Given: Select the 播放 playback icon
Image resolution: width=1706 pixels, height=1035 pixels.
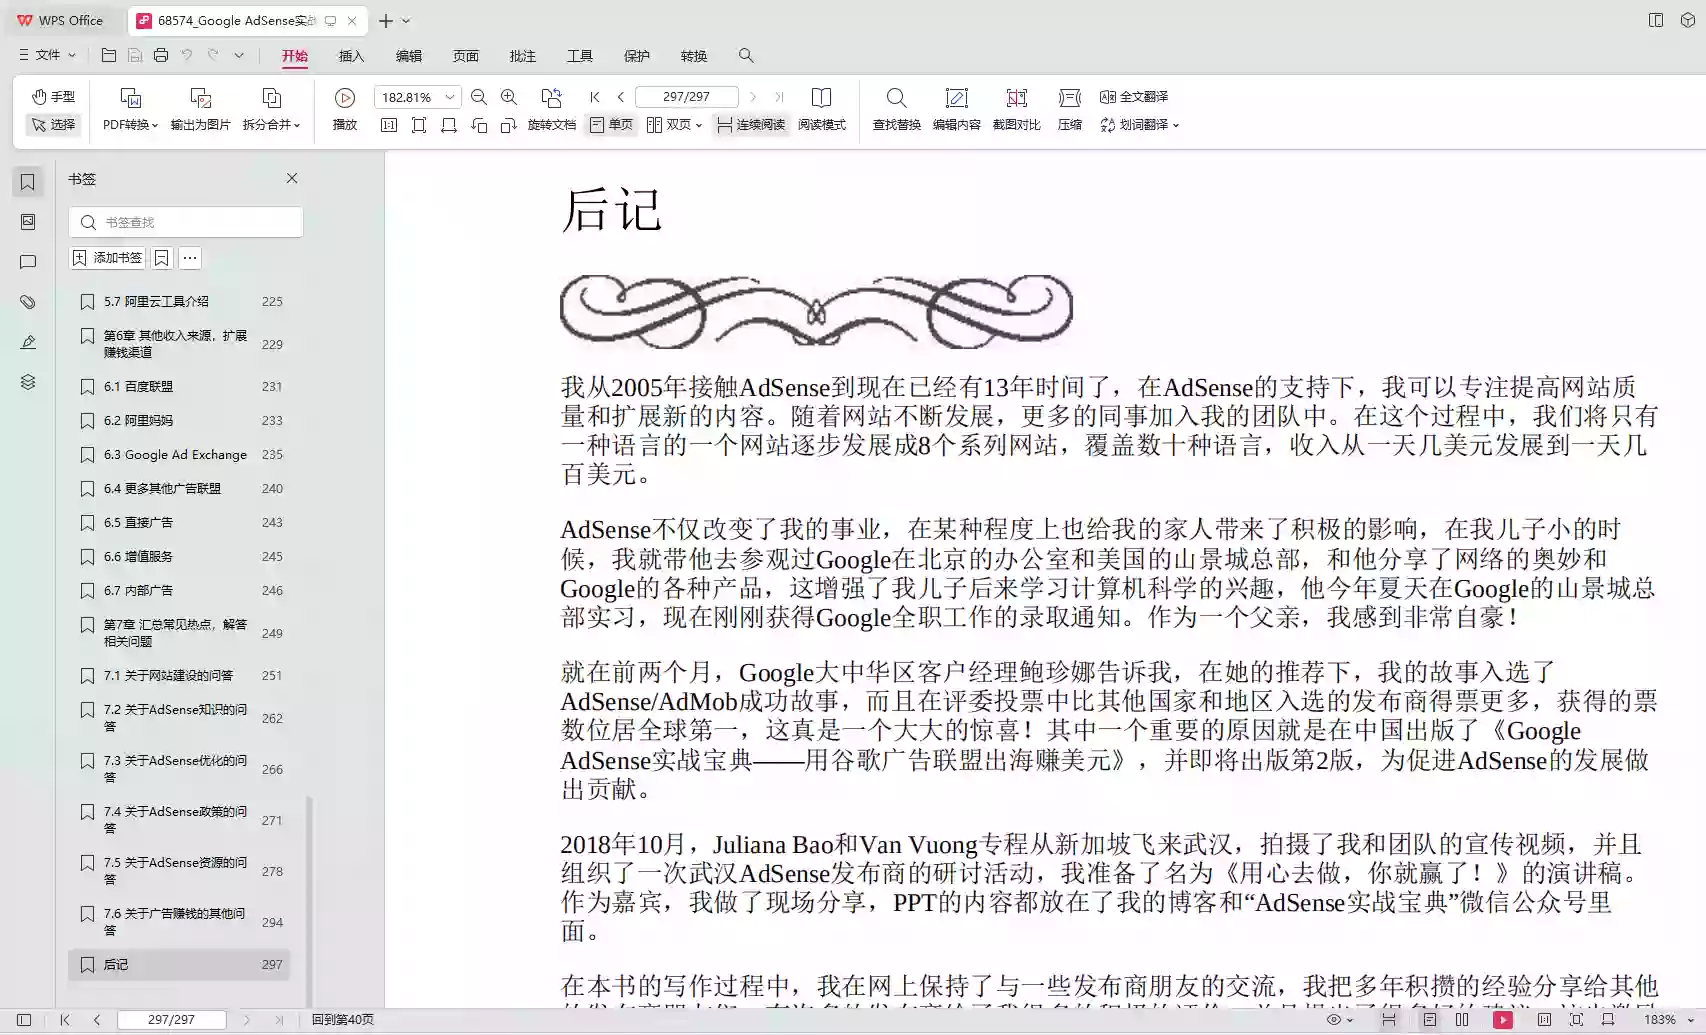Looking at the screenshot, I should coord(344,97).
